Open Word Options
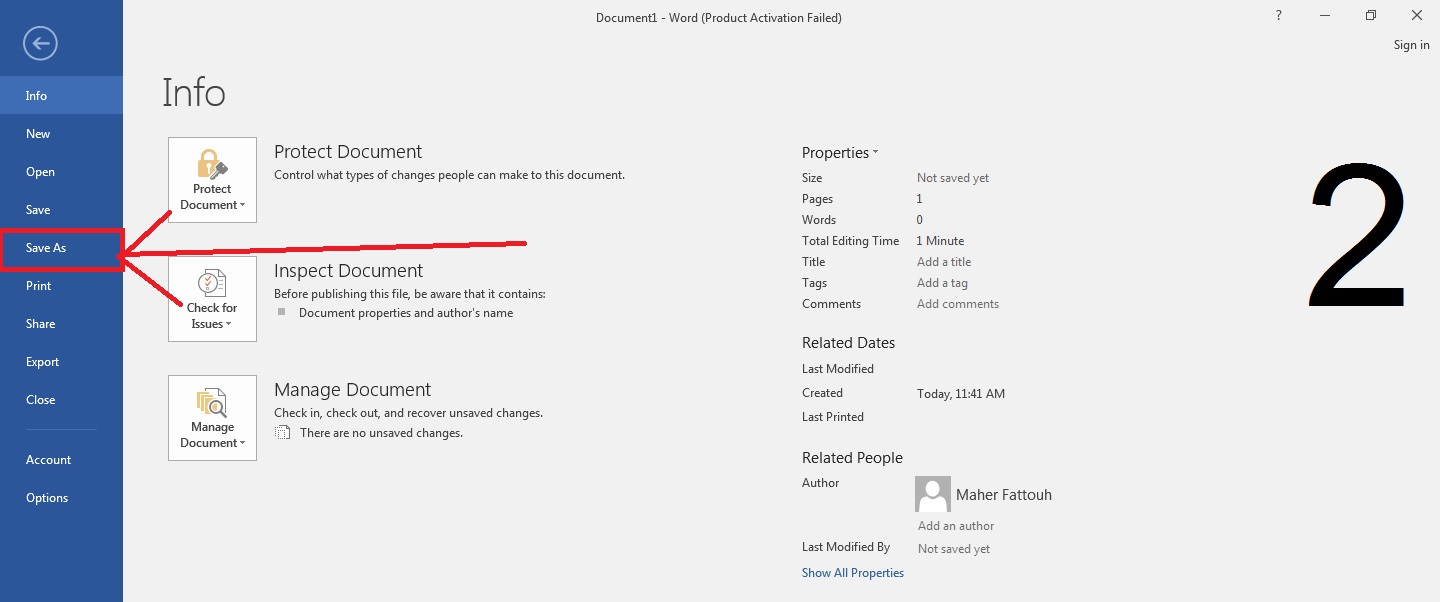The image size is (1440, 602). (61, 498)
